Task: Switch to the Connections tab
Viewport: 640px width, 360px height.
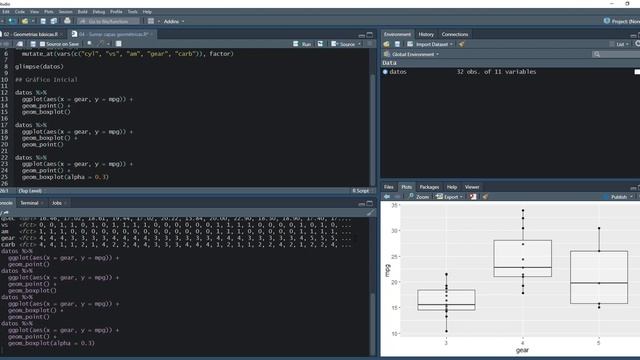Action: pos(455,34)
